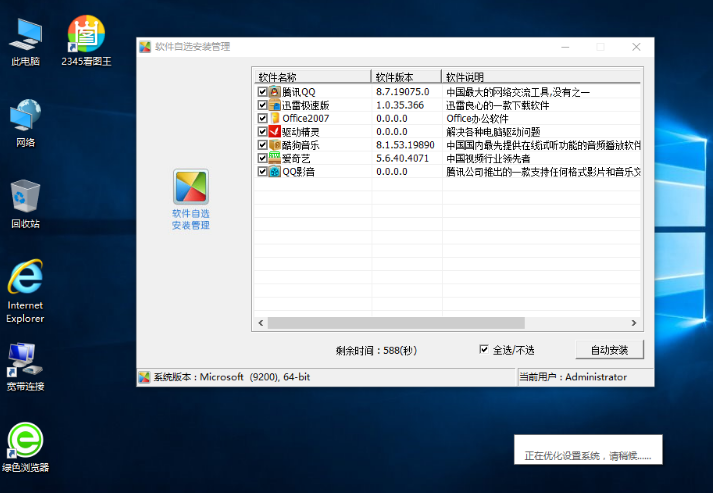Select version 5.6.40.4071 cell

tap(402, 158)
